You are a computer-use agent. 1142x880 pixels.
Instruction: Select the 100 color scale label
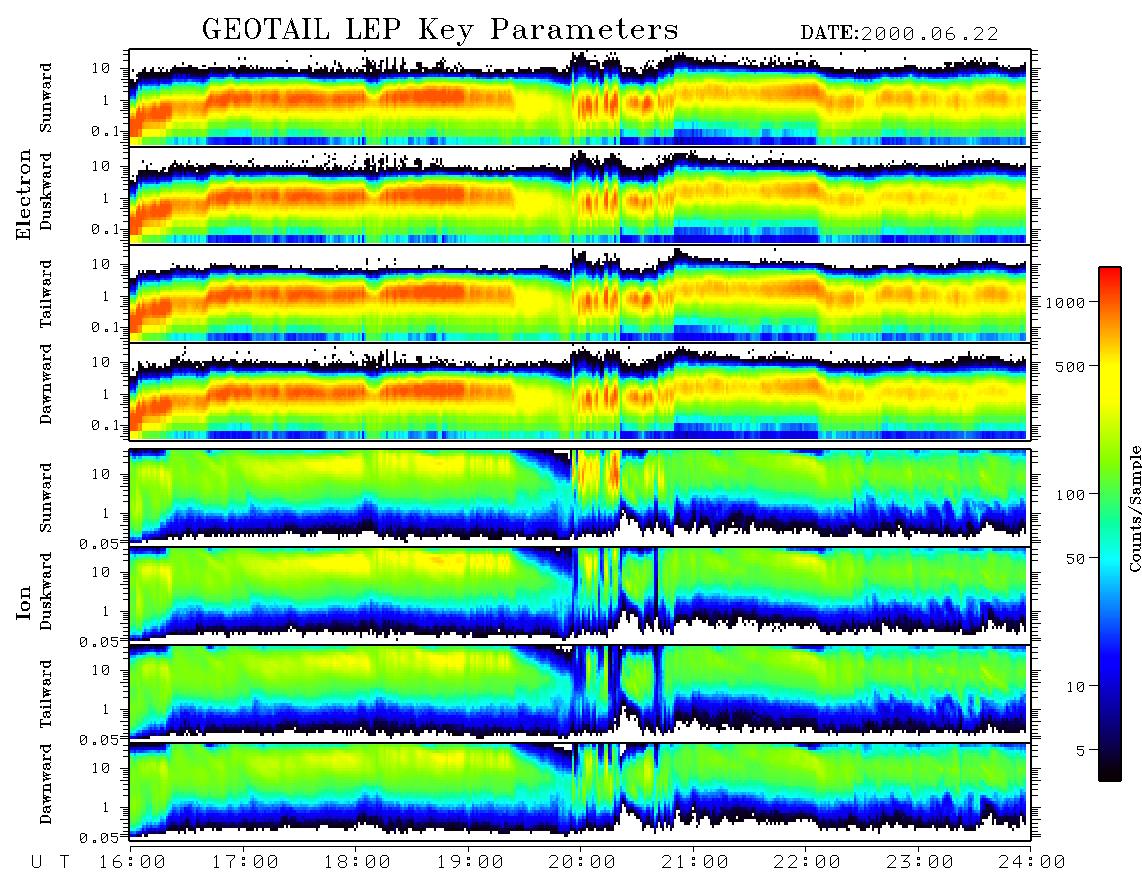pyautogui.click(x=1071, y=495)
